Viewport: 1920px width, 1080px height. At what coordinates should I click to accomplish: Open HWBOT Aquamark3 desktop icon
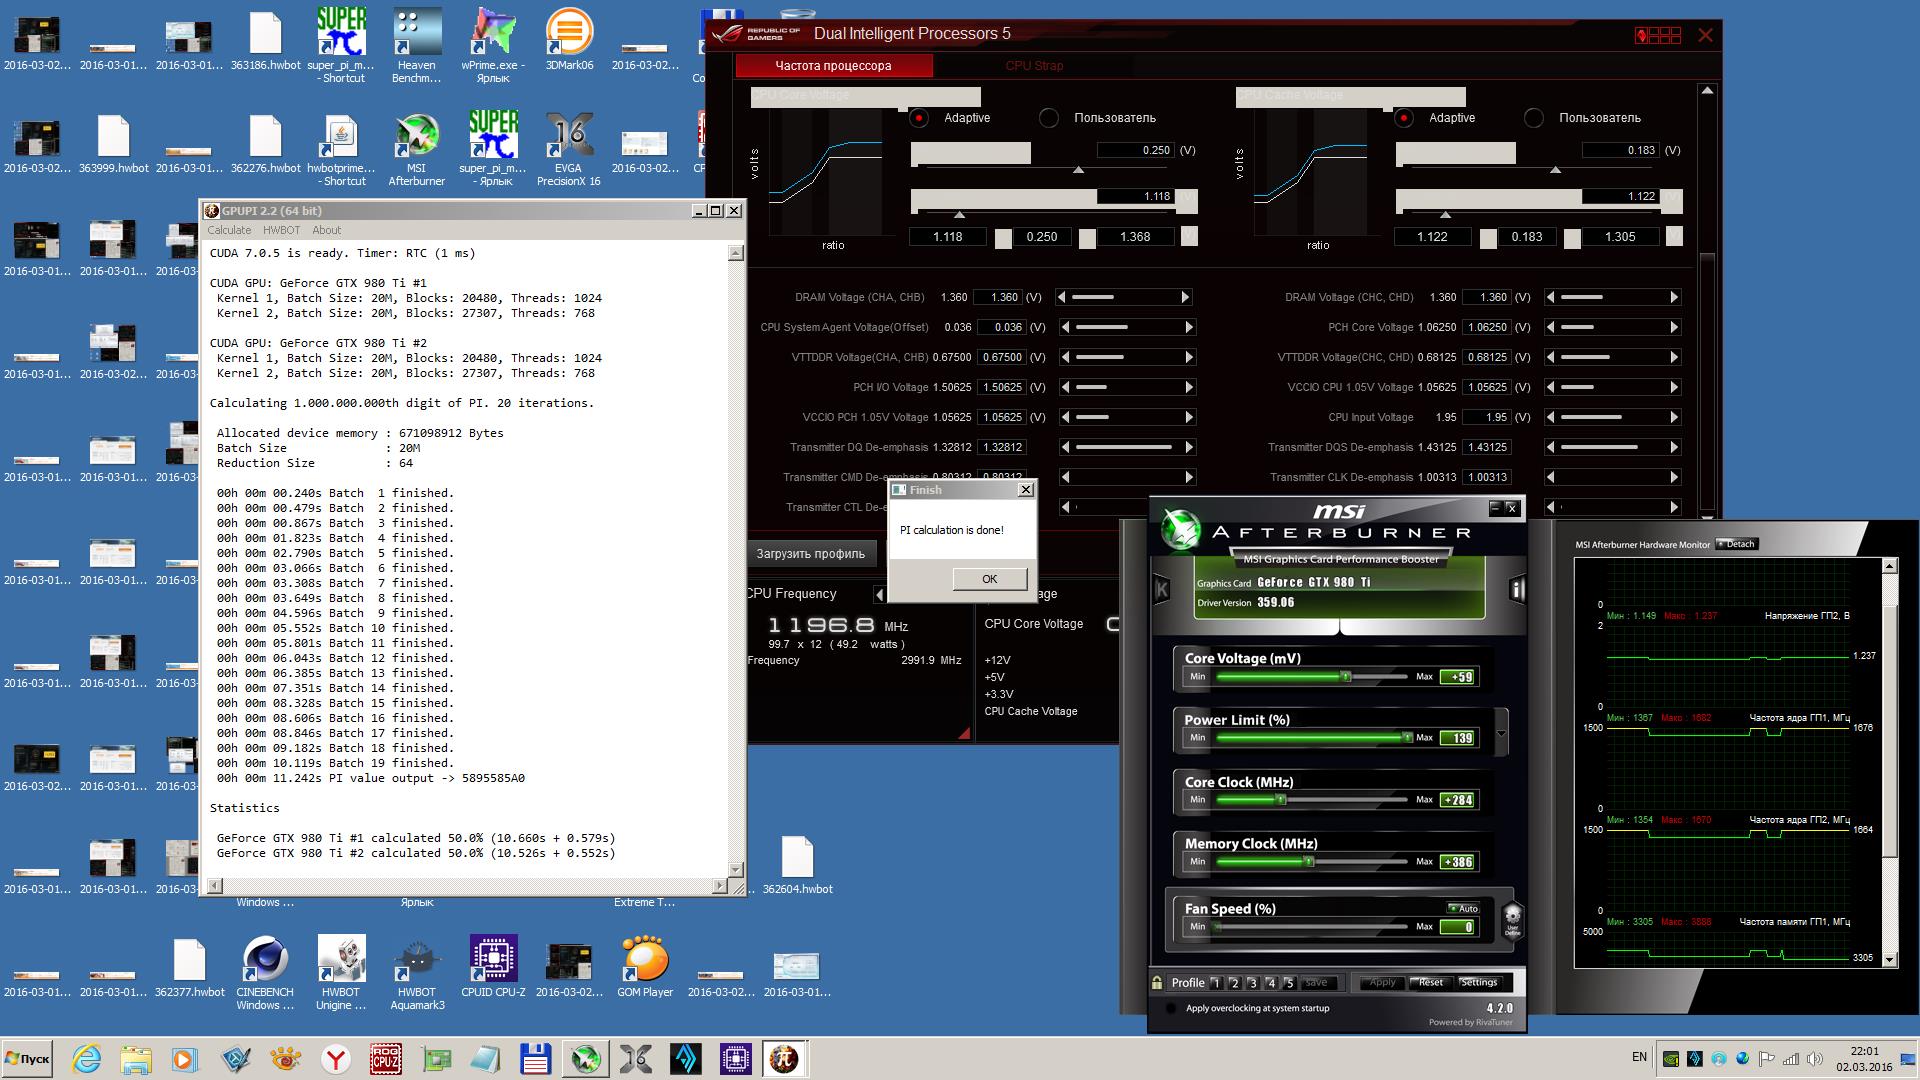[x=416, y=973]
